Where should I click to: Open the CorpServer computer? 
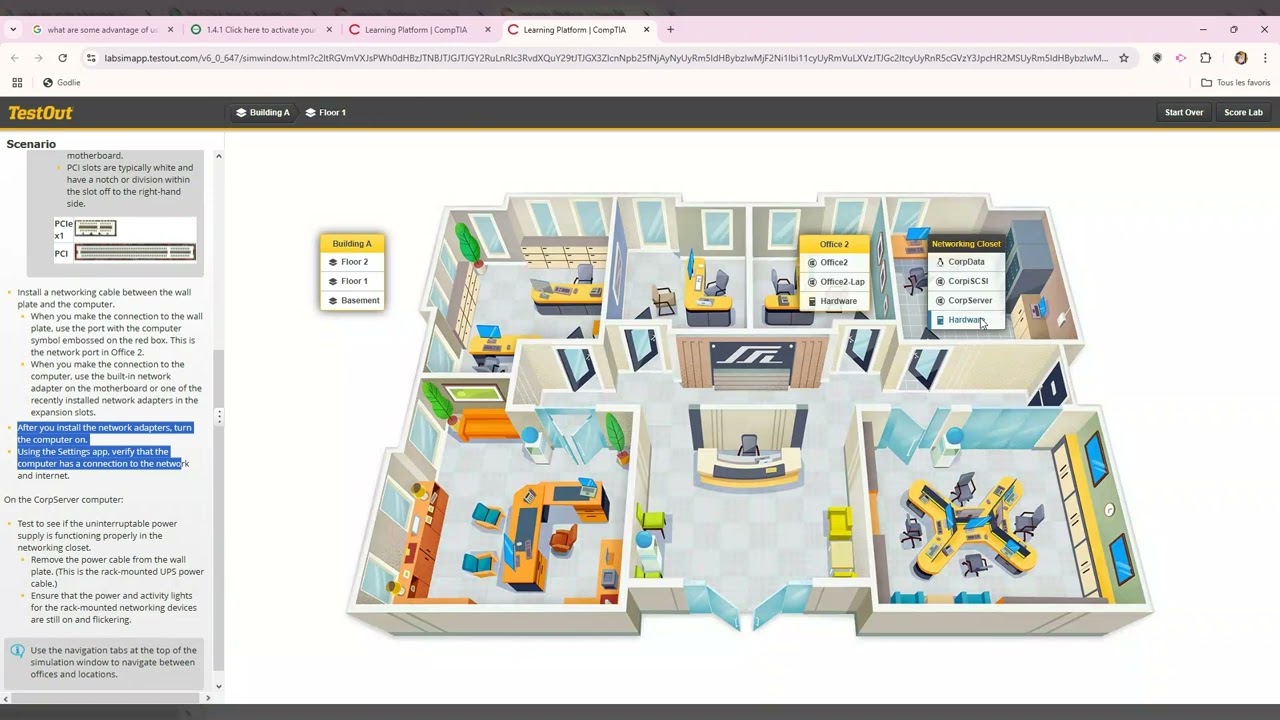(x=965, y=300)
